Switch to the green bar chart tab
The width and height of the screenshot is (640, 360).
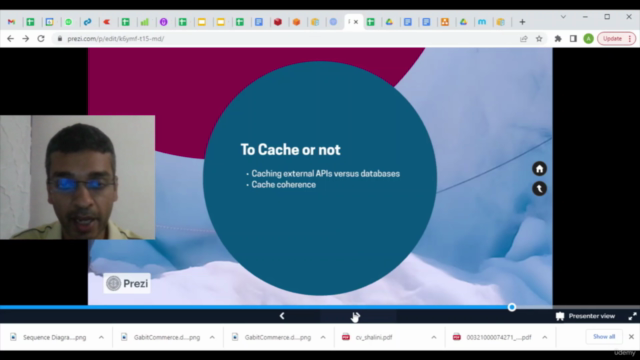click(x=144, y=22)
